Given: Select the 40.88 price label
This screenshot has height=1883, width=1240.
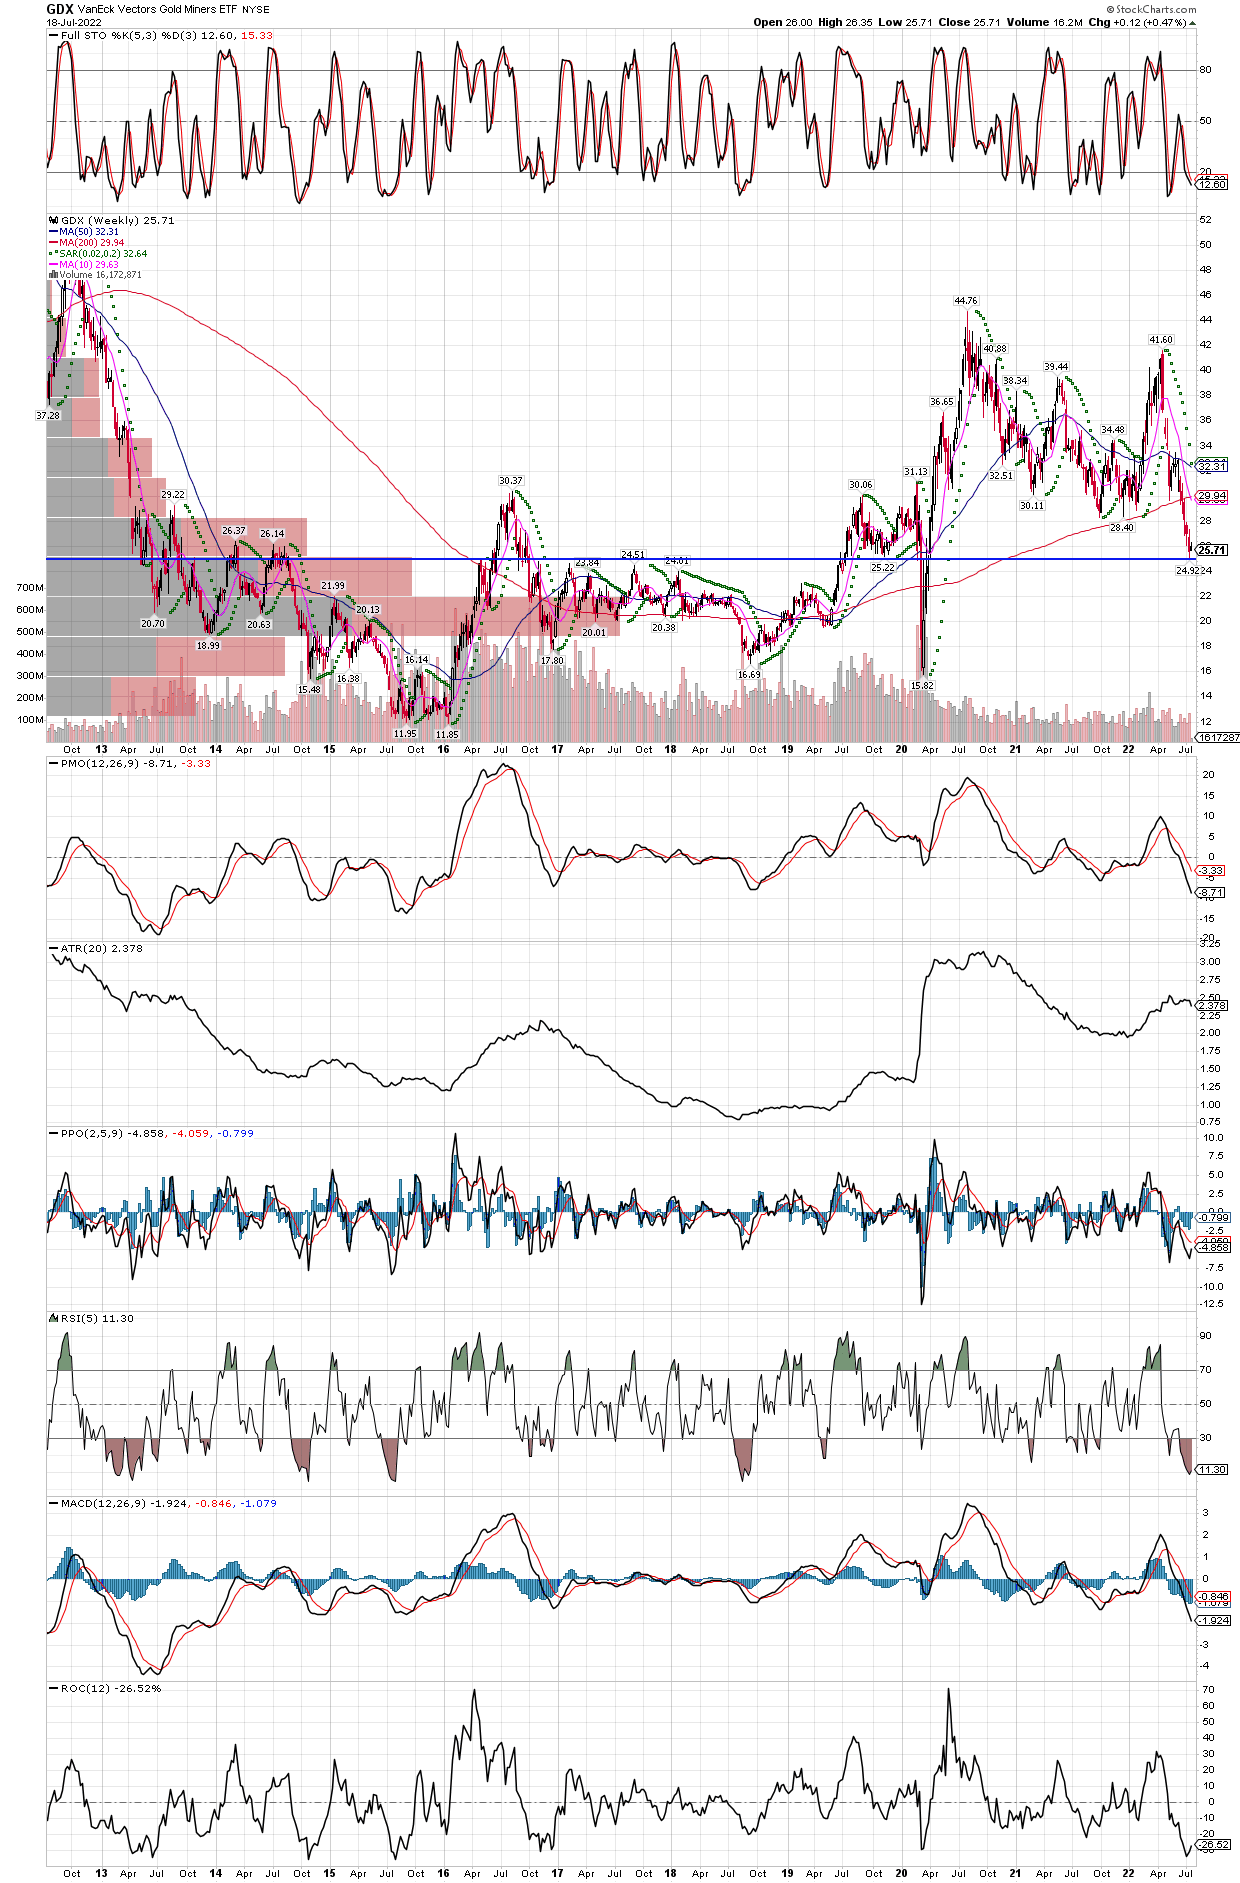Looking at the screenshot, I should (x=995, y=349).
